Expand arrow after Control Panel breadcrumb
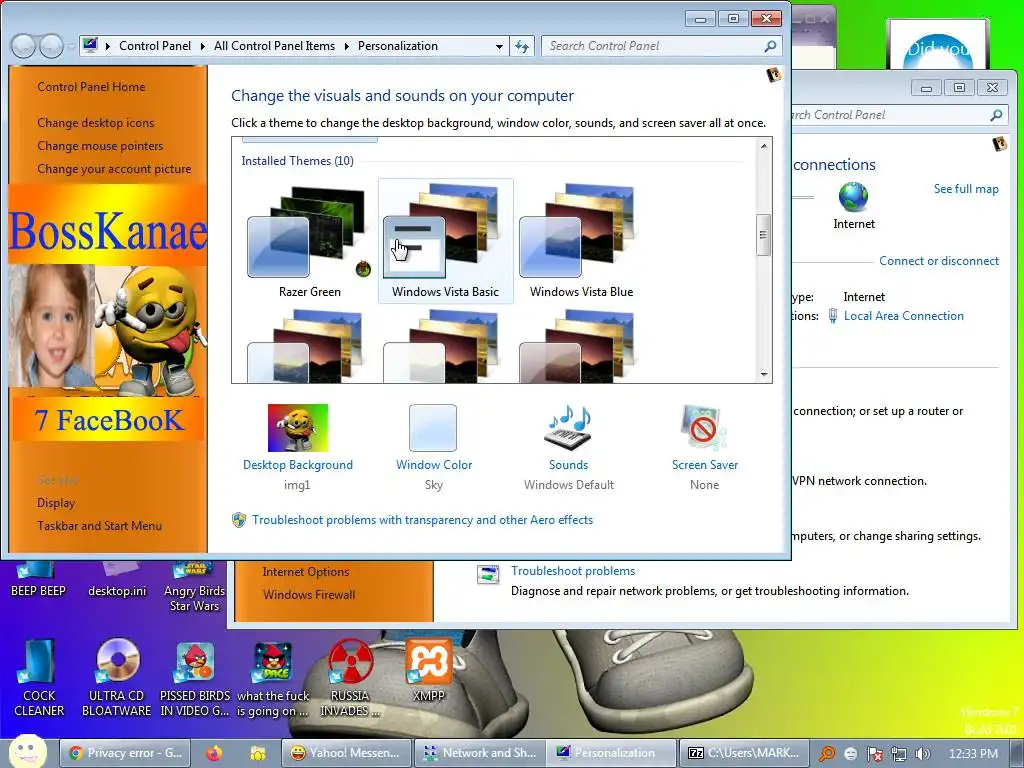1024x768 pixels. click(202, 46)
